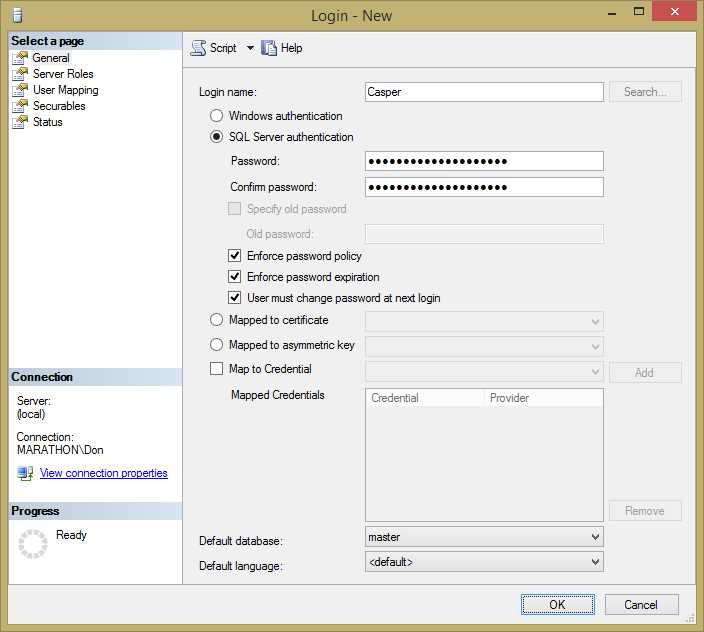Select the Server Roles page icon
704x632 pixels.
20,74
